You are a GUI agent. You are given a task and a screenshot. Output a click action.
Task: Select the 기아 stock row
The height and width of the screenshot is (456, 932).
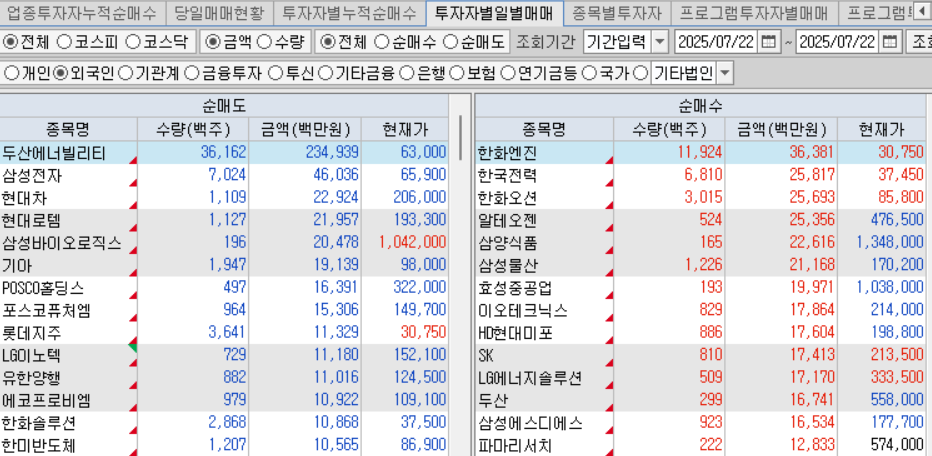224,266
